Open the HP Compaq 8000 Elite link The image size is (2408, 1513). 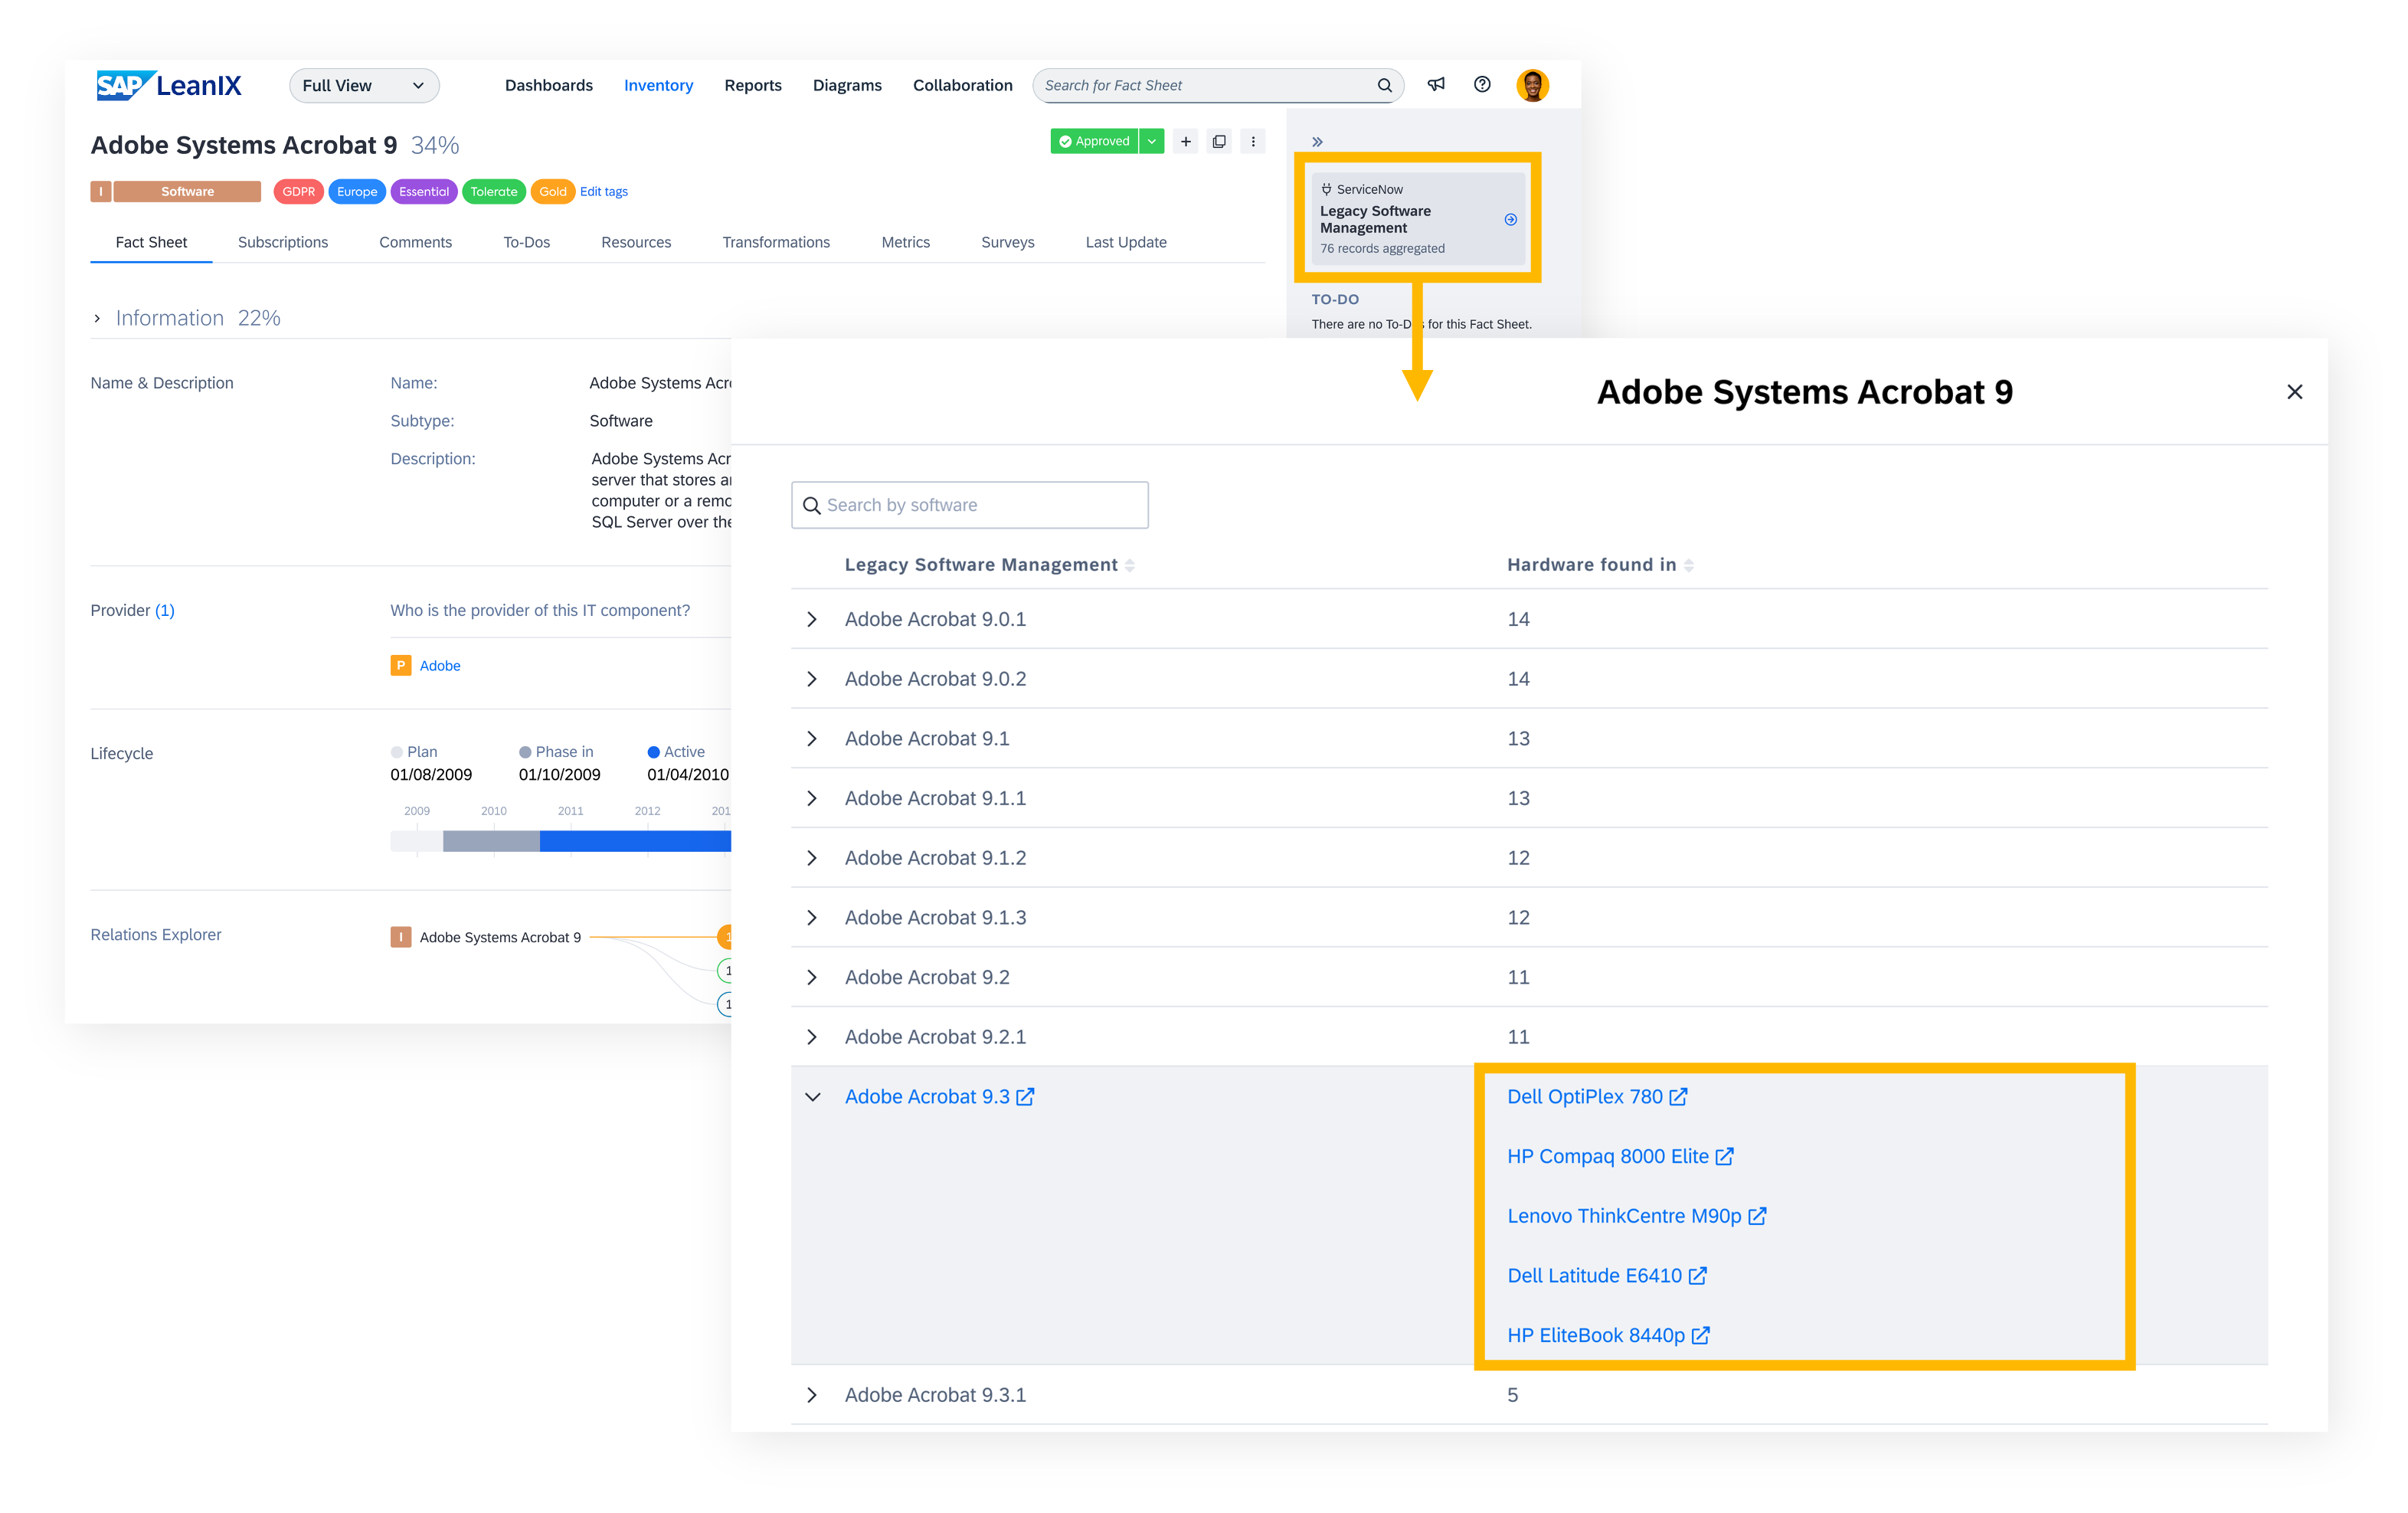pos(1620,1156)
